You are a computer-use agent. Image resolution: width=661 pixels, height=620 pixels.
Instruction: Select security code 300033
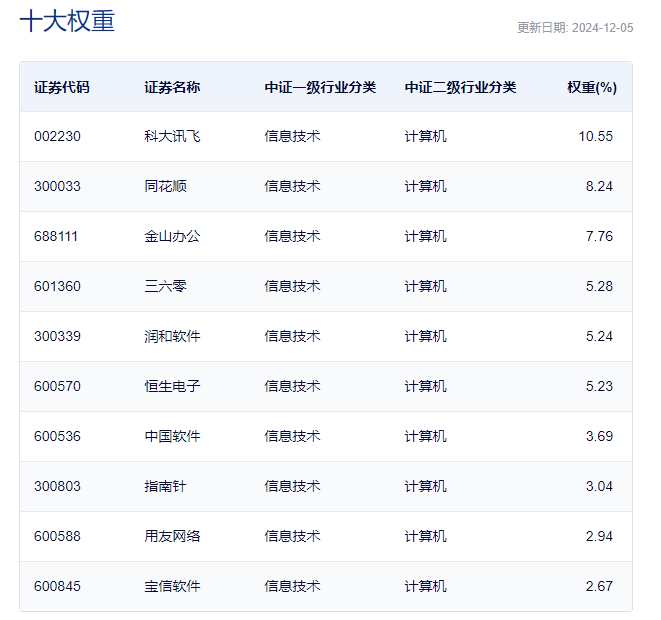(x=57, y=186)
